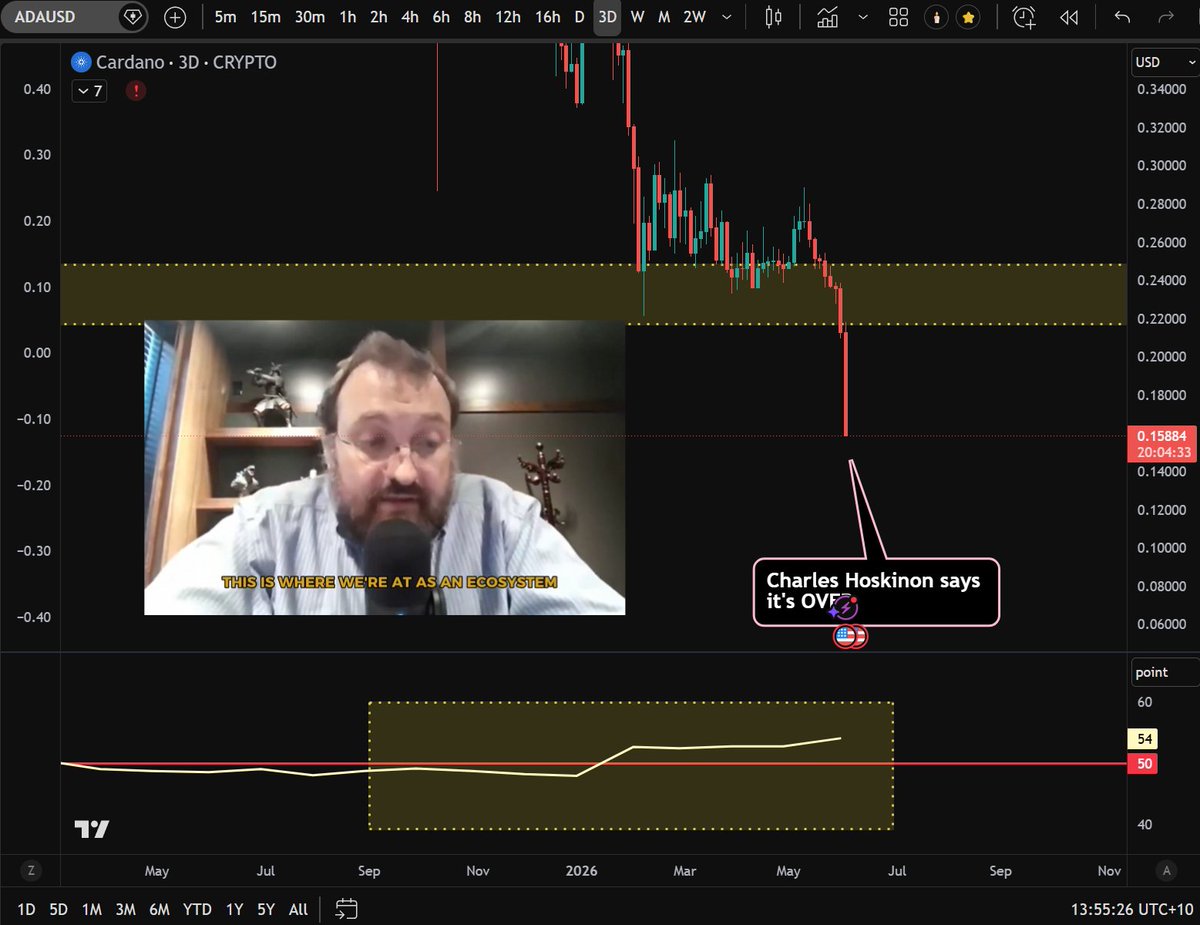
Task: Click the embedded video thumbnail image
Action: 384,467
